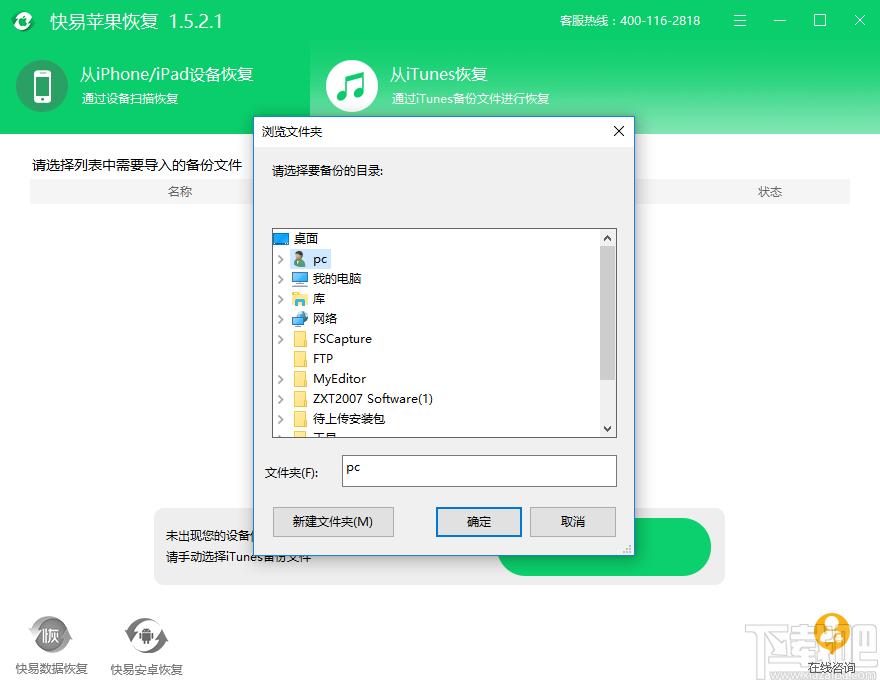Minimize the 快易苹果恢复 main window
Image resolution: width=880 pixels, height=680 pixels.
click(x=780, y=21)
